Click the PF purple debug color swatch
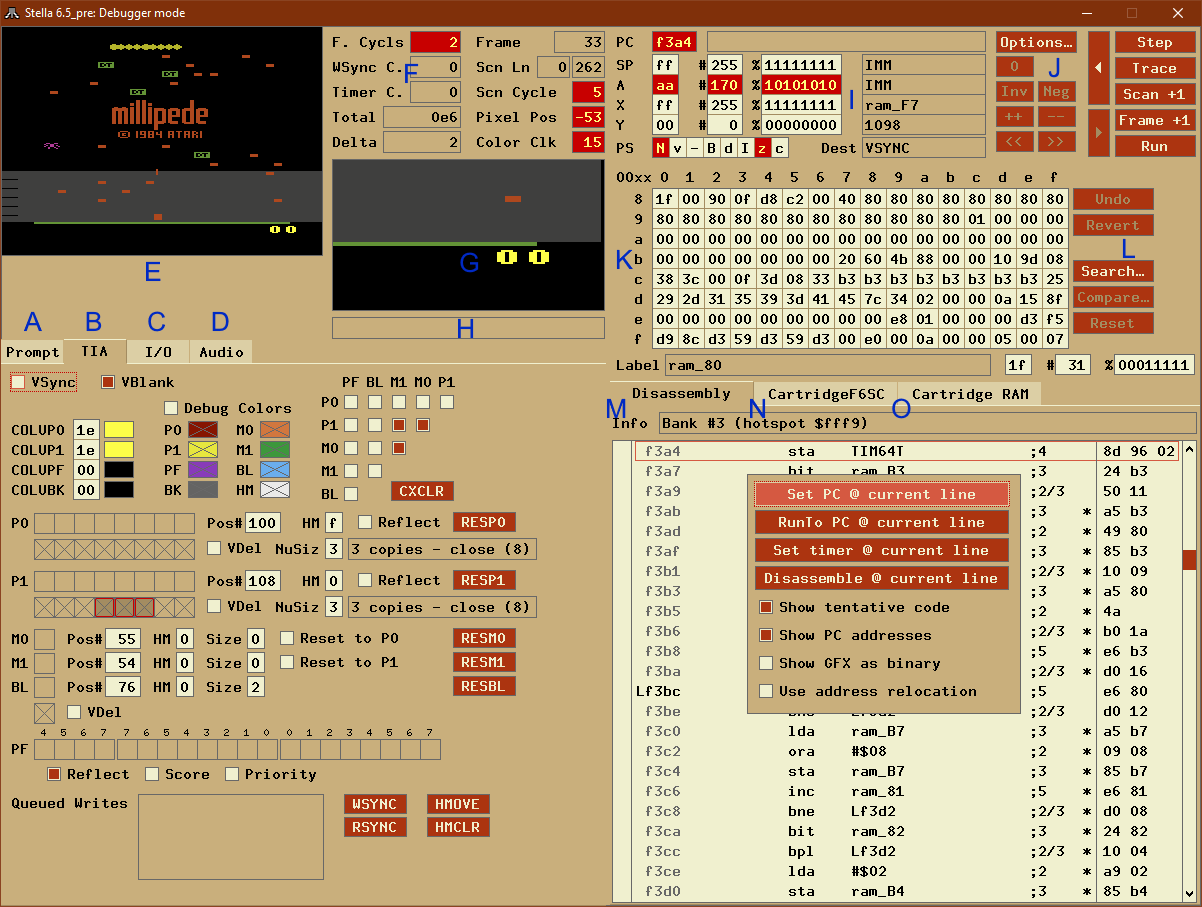This screenshot has width=1202, height=907. (x=204, y=470)
